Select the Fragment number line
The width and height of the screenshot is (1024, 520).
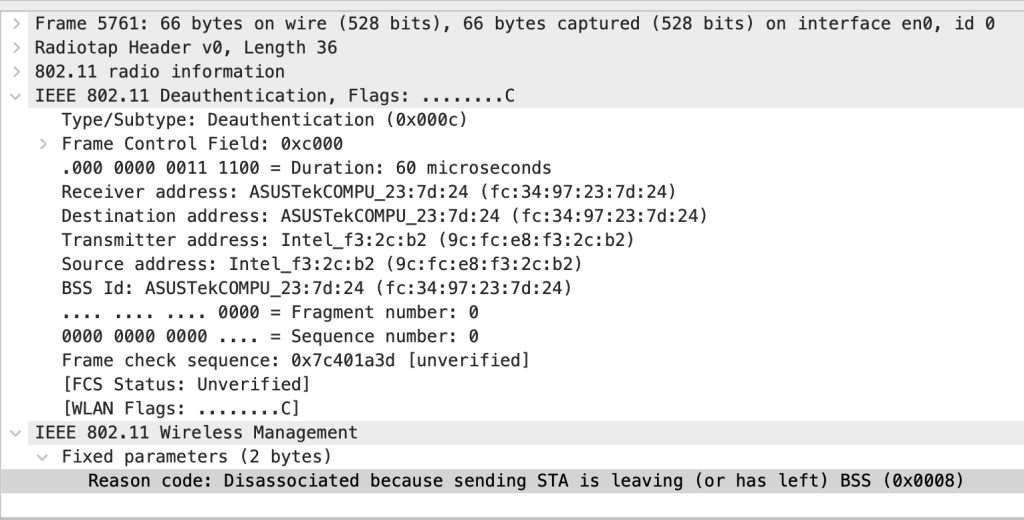[269, 312]
